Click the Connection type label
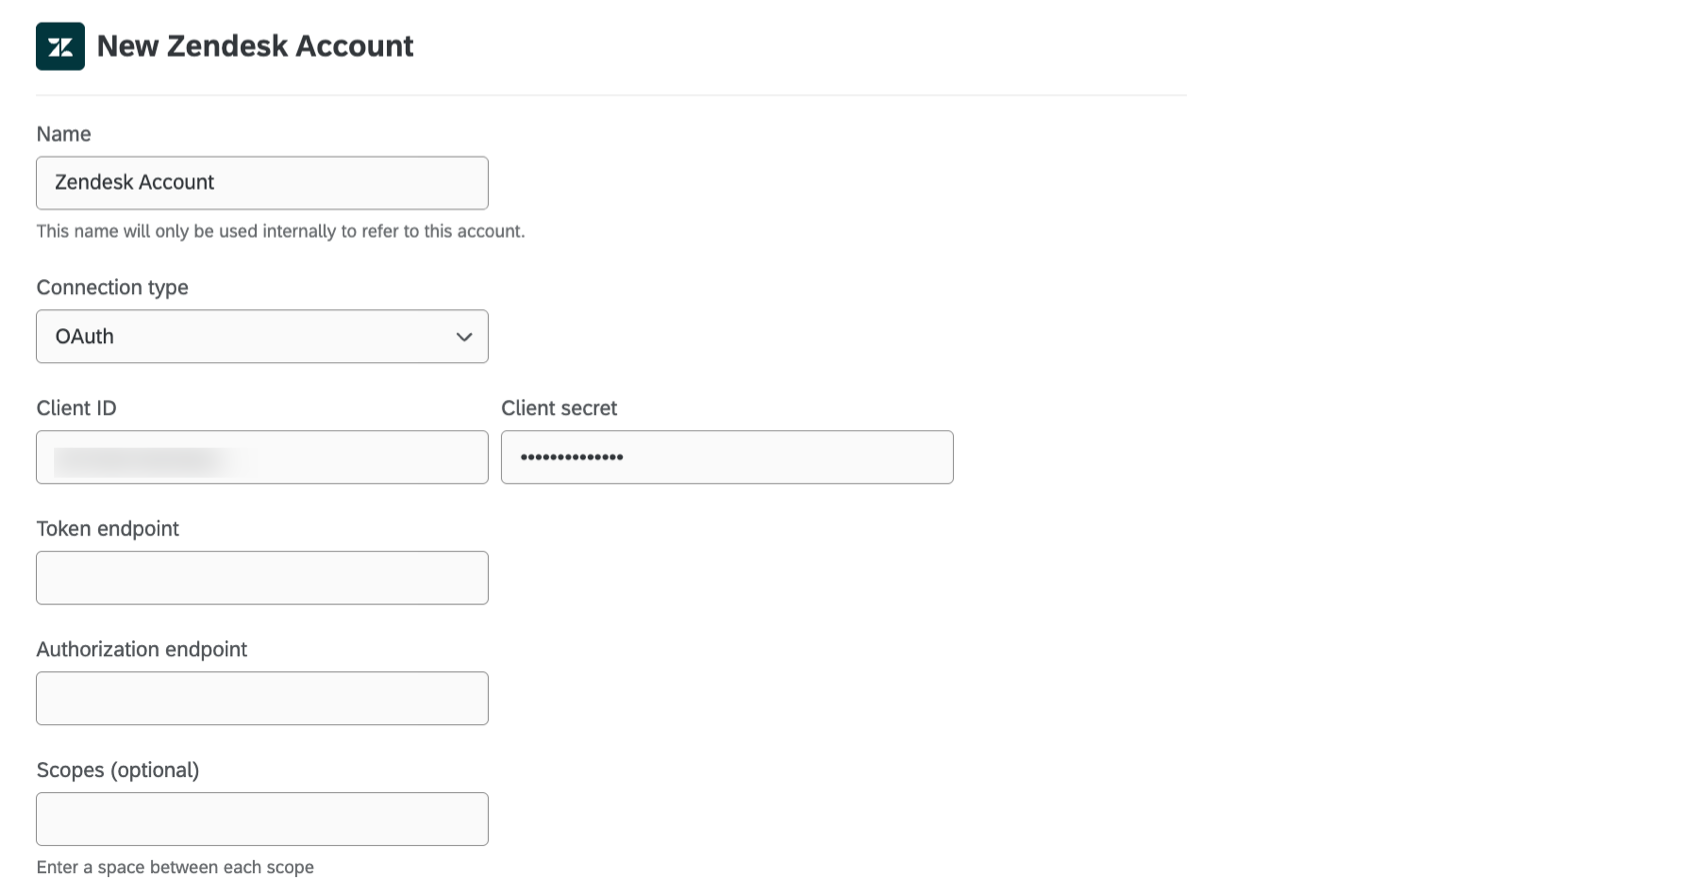Viewport: 1700px width, 890px height. 112,288
